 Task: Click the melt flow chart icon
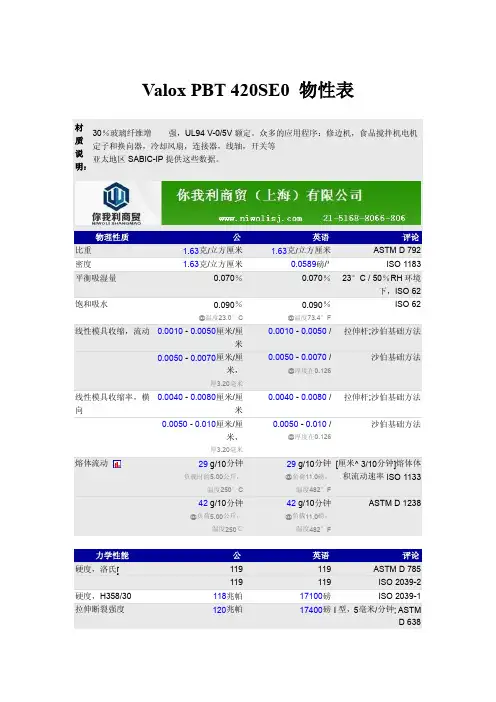[x=117, y=464]
